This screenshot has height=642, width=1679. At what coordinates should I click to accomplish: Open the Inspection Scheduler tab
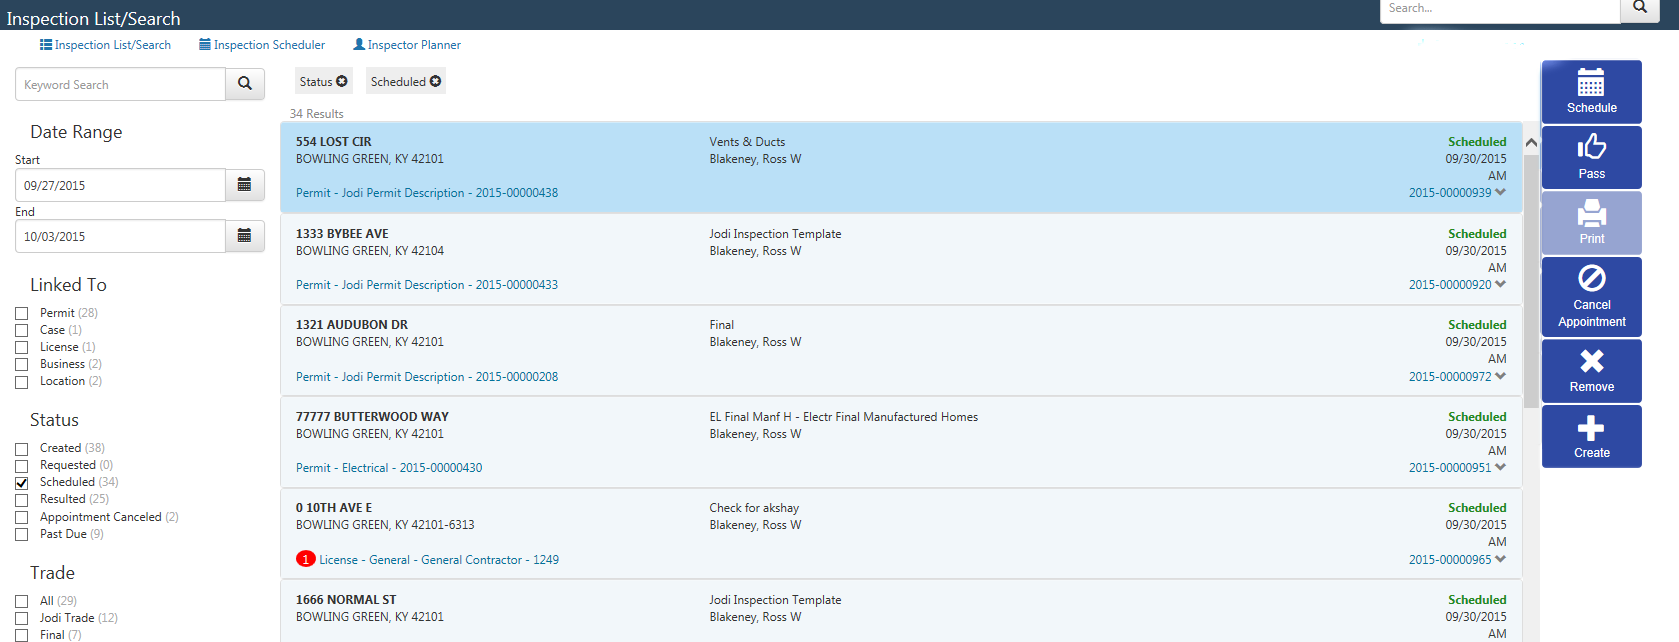pyautogui.click(x=262, y=45)
